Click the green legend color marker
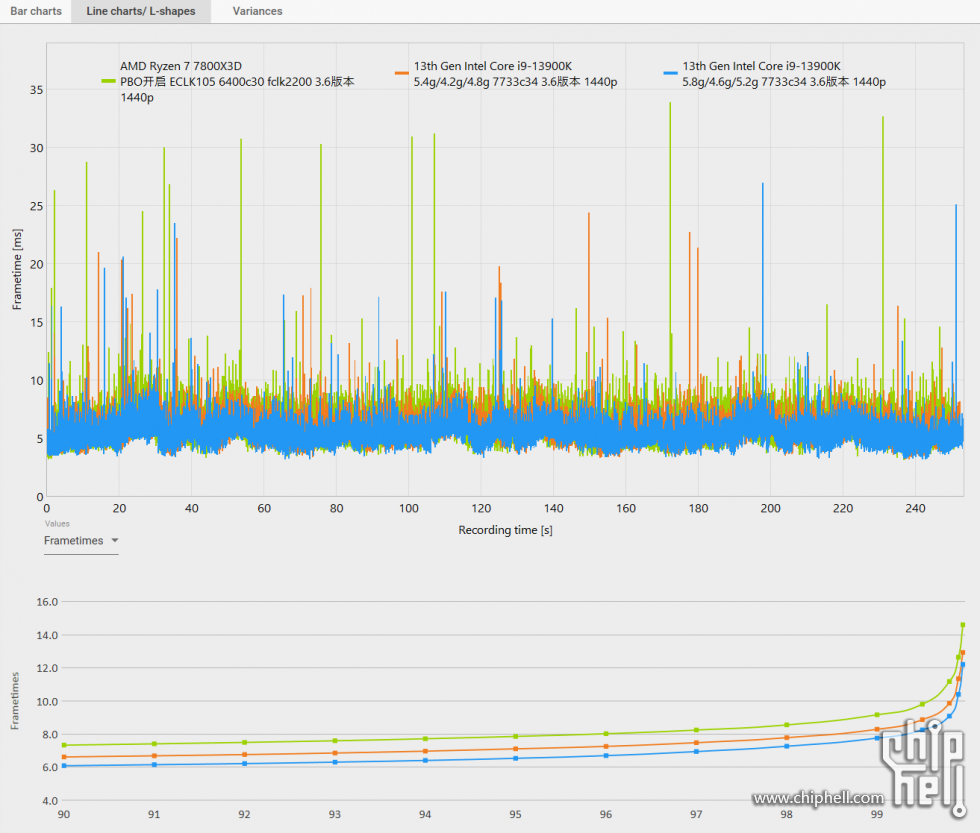This screenshot has width=980, height=833. point(108,81)
